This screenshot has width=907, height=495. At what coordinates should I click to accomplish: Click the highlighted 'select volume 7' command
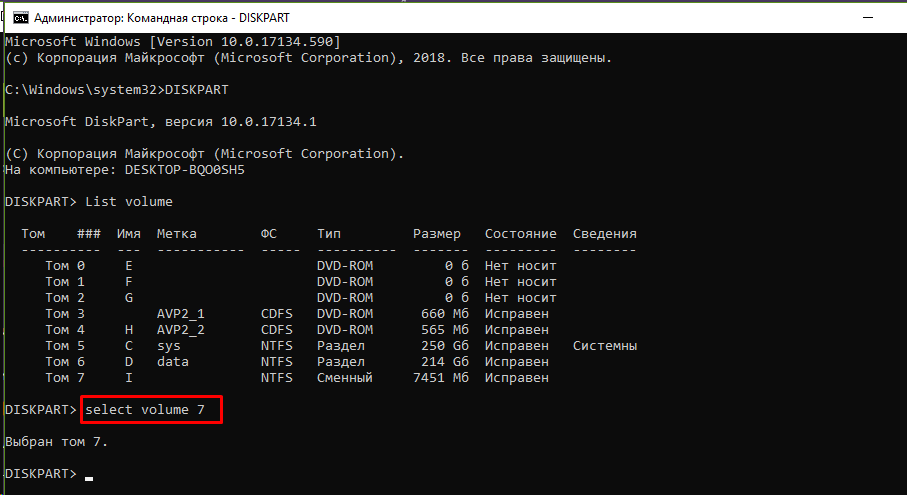[x=153, y=409]
